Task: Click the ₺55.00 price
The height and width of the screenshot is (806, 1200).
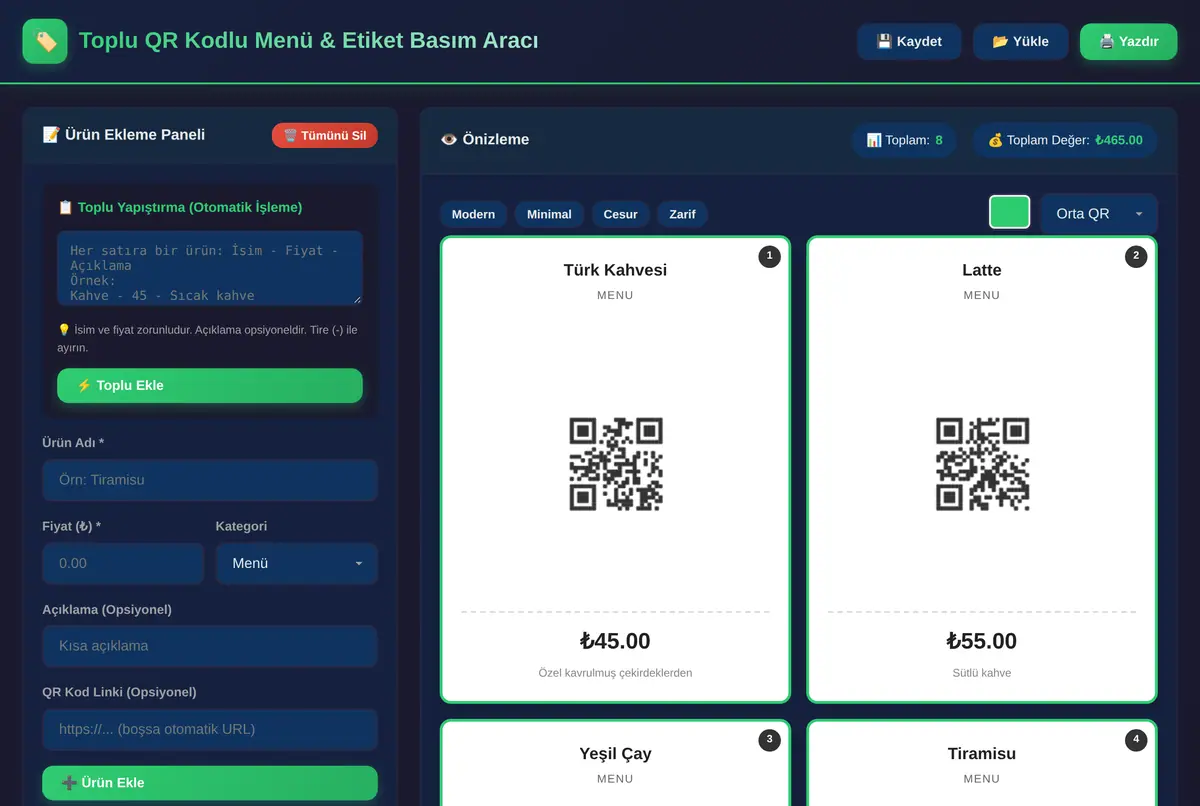Action: 982,641
